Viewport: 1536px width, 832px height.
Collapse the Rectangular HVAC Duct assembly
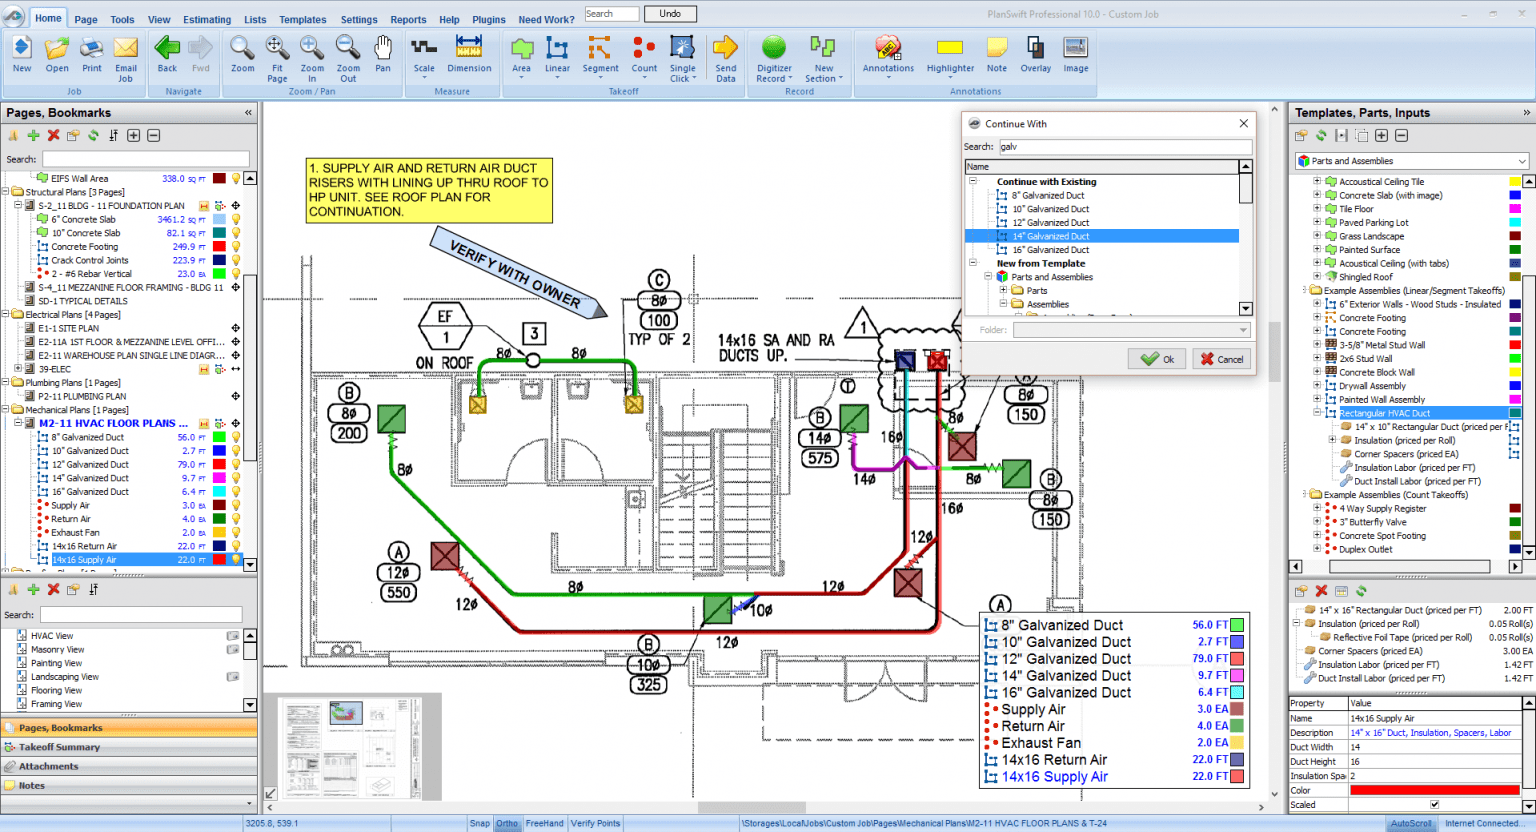(x=1317, y=412)
